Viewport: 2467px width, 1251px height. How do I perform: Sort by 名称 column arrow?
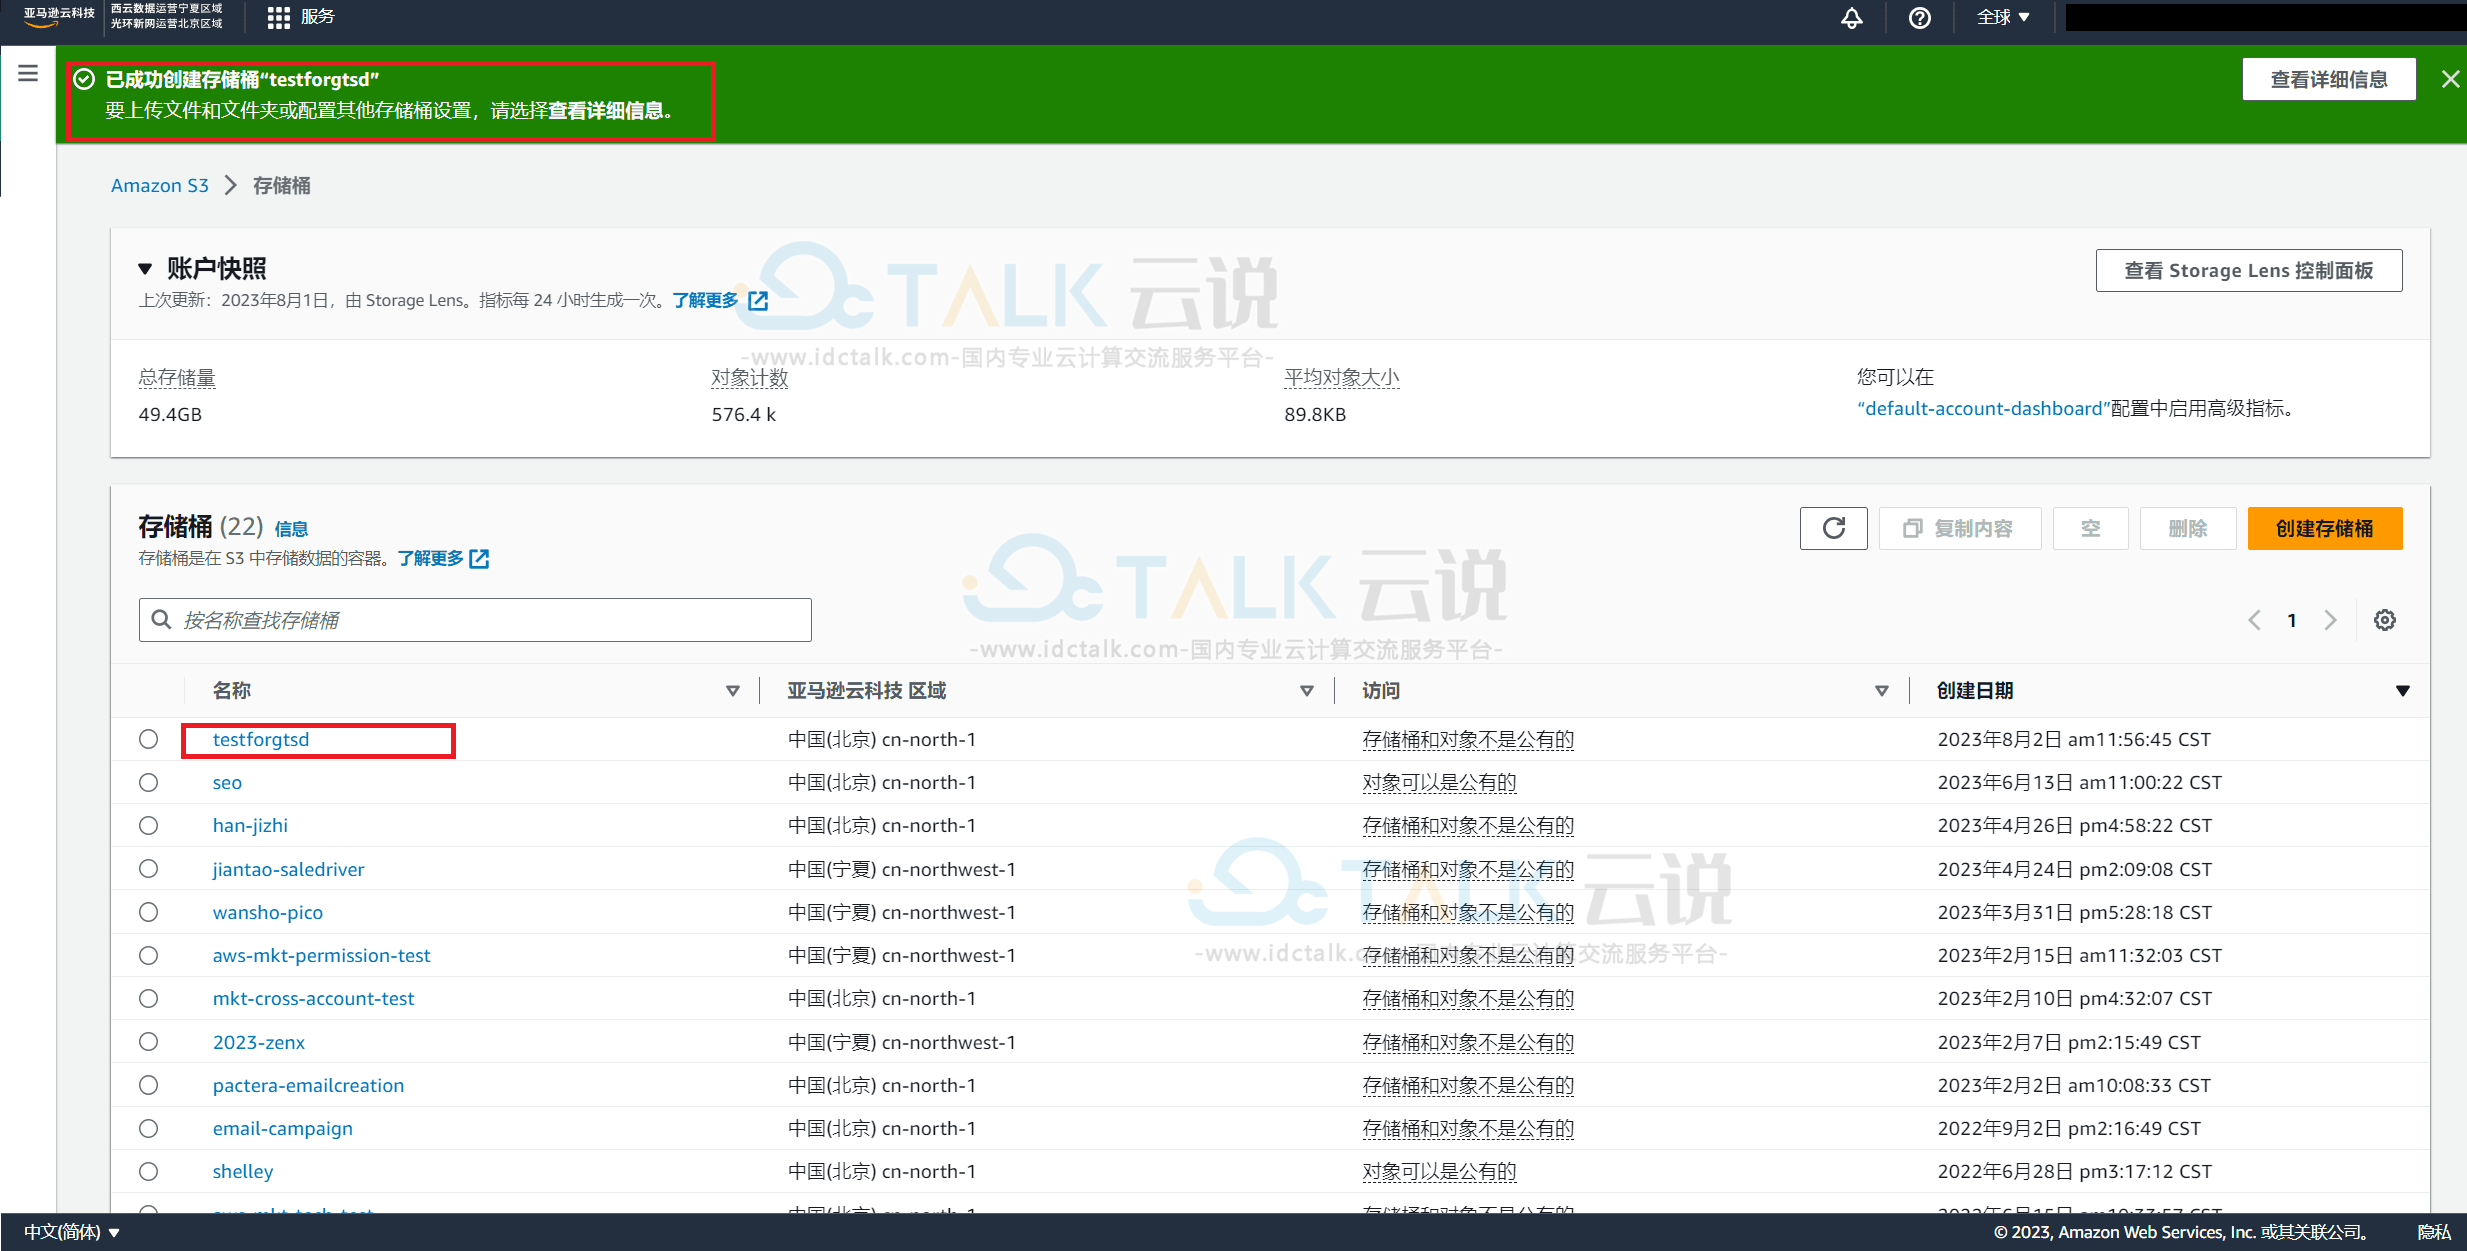pos(733,691)
